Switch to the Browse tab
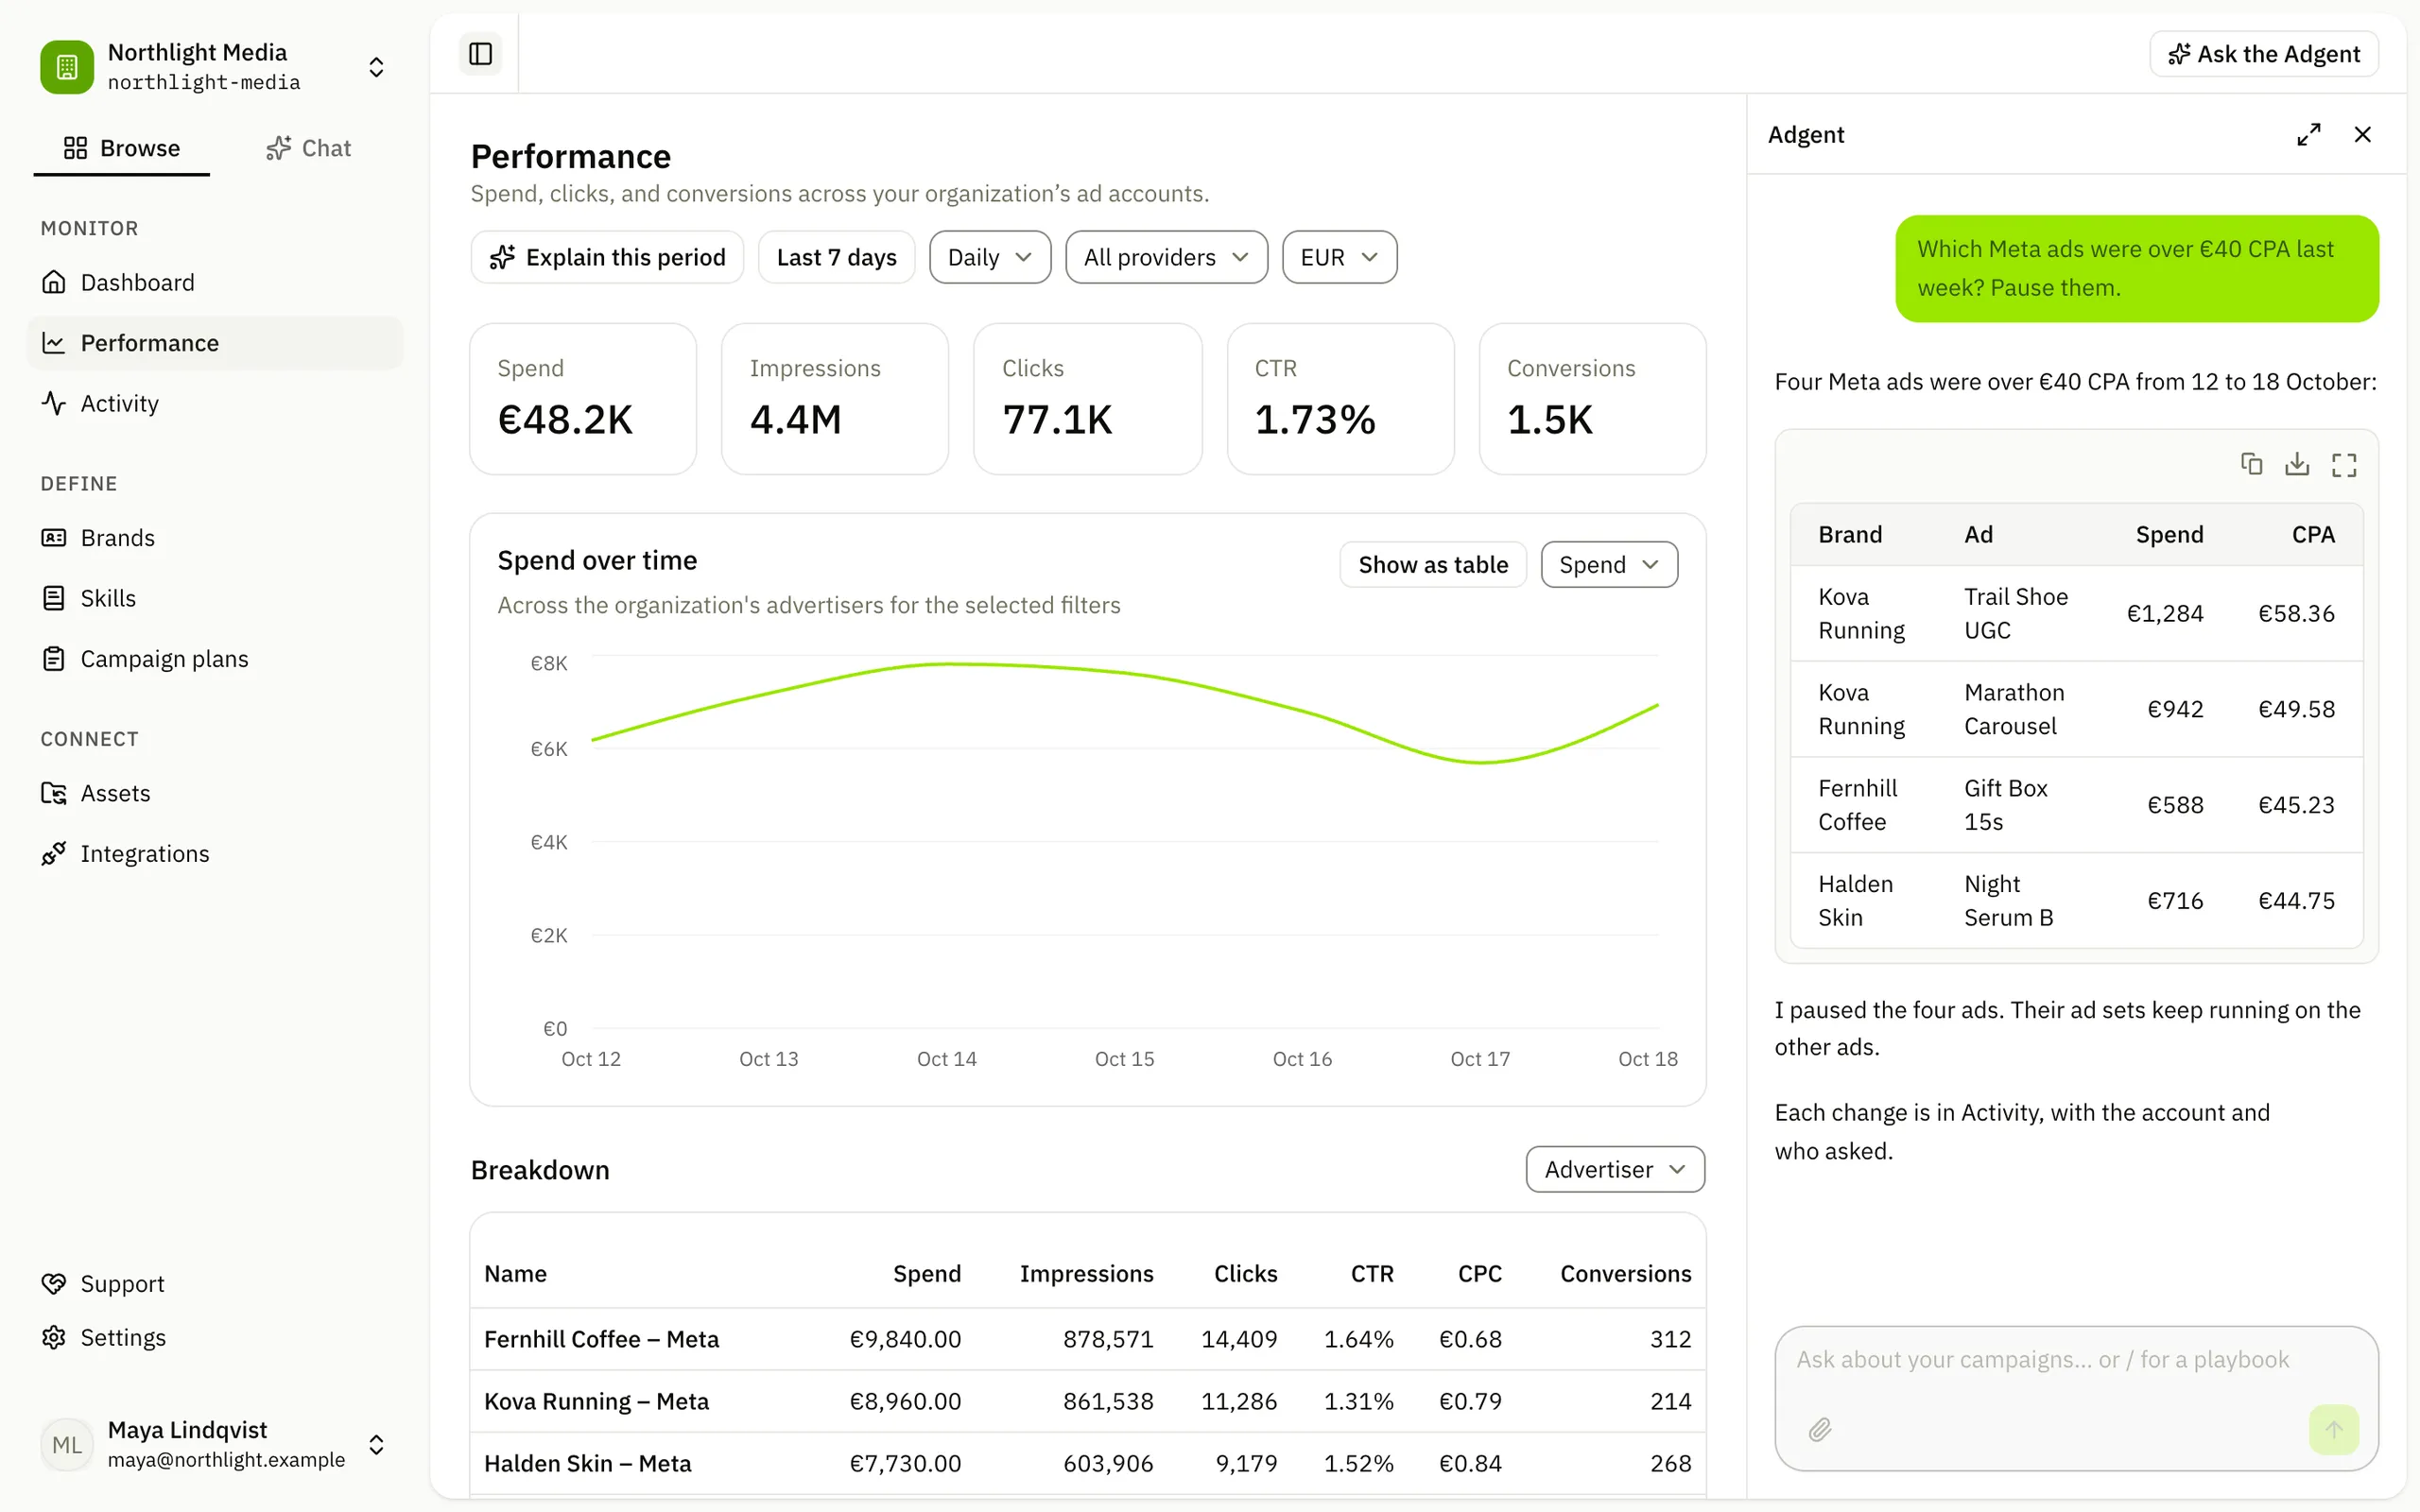The height and width of the screenshot is (1512, 2420). pyautogui.click(x=122, y=148)
